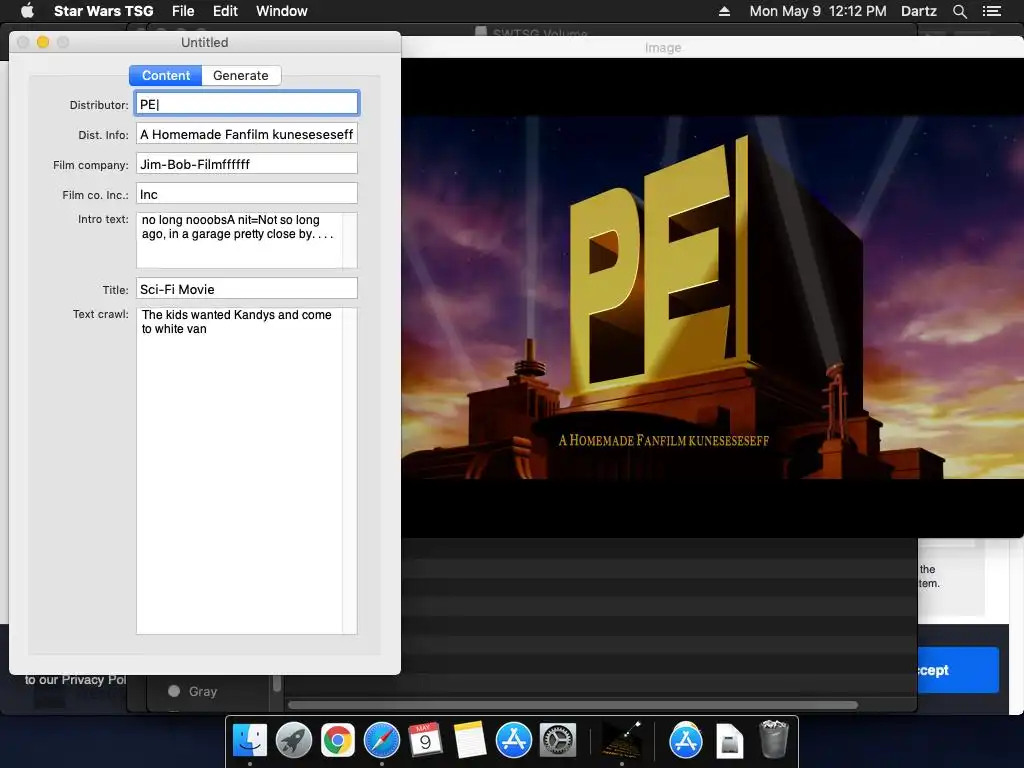This screenshot has height=768, width=1024.
Task: Click the 'Distributor:' label
Action: (99, 104)
